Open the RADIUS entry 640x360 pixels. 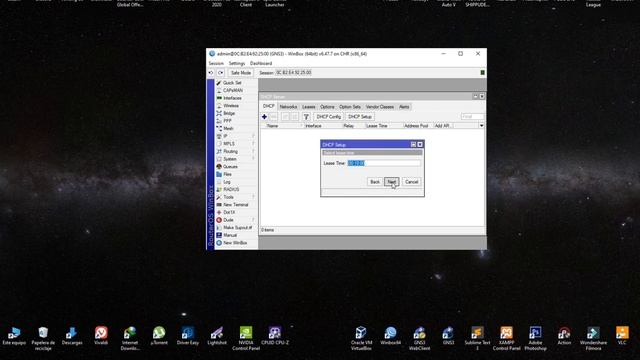(x=231, y=189)
